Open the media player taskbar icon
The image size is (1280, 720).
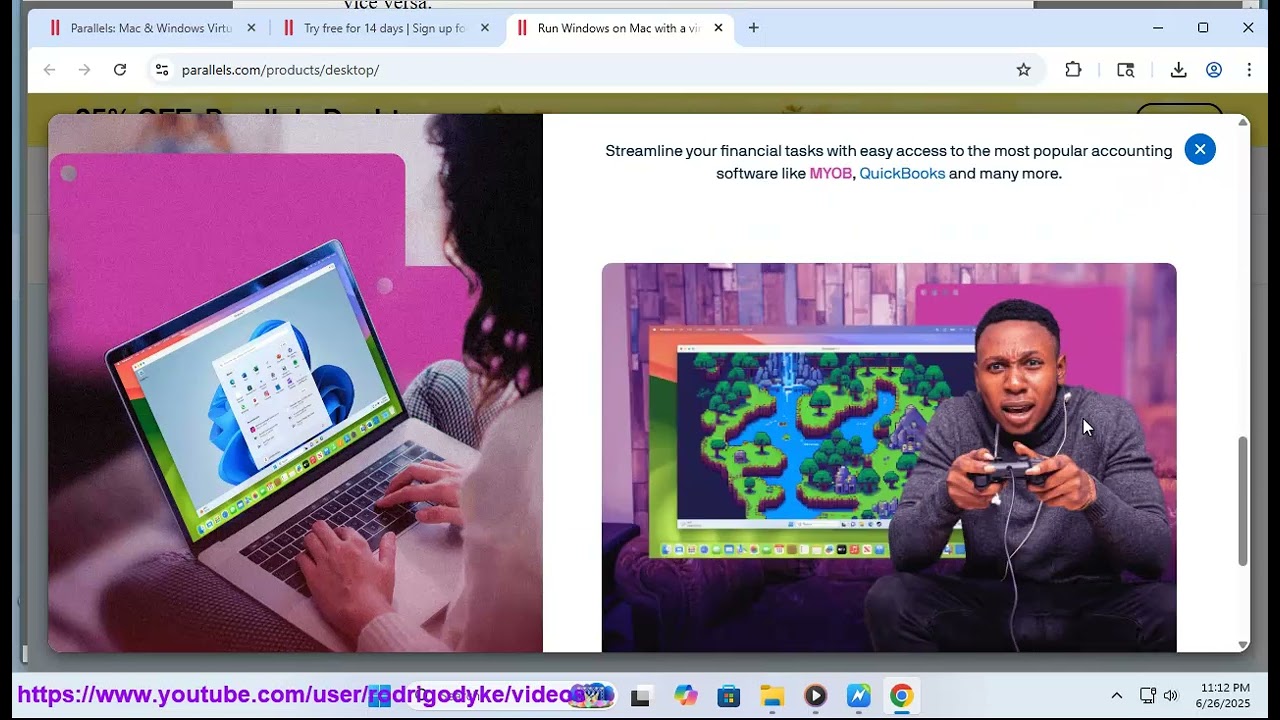(815, 696)
